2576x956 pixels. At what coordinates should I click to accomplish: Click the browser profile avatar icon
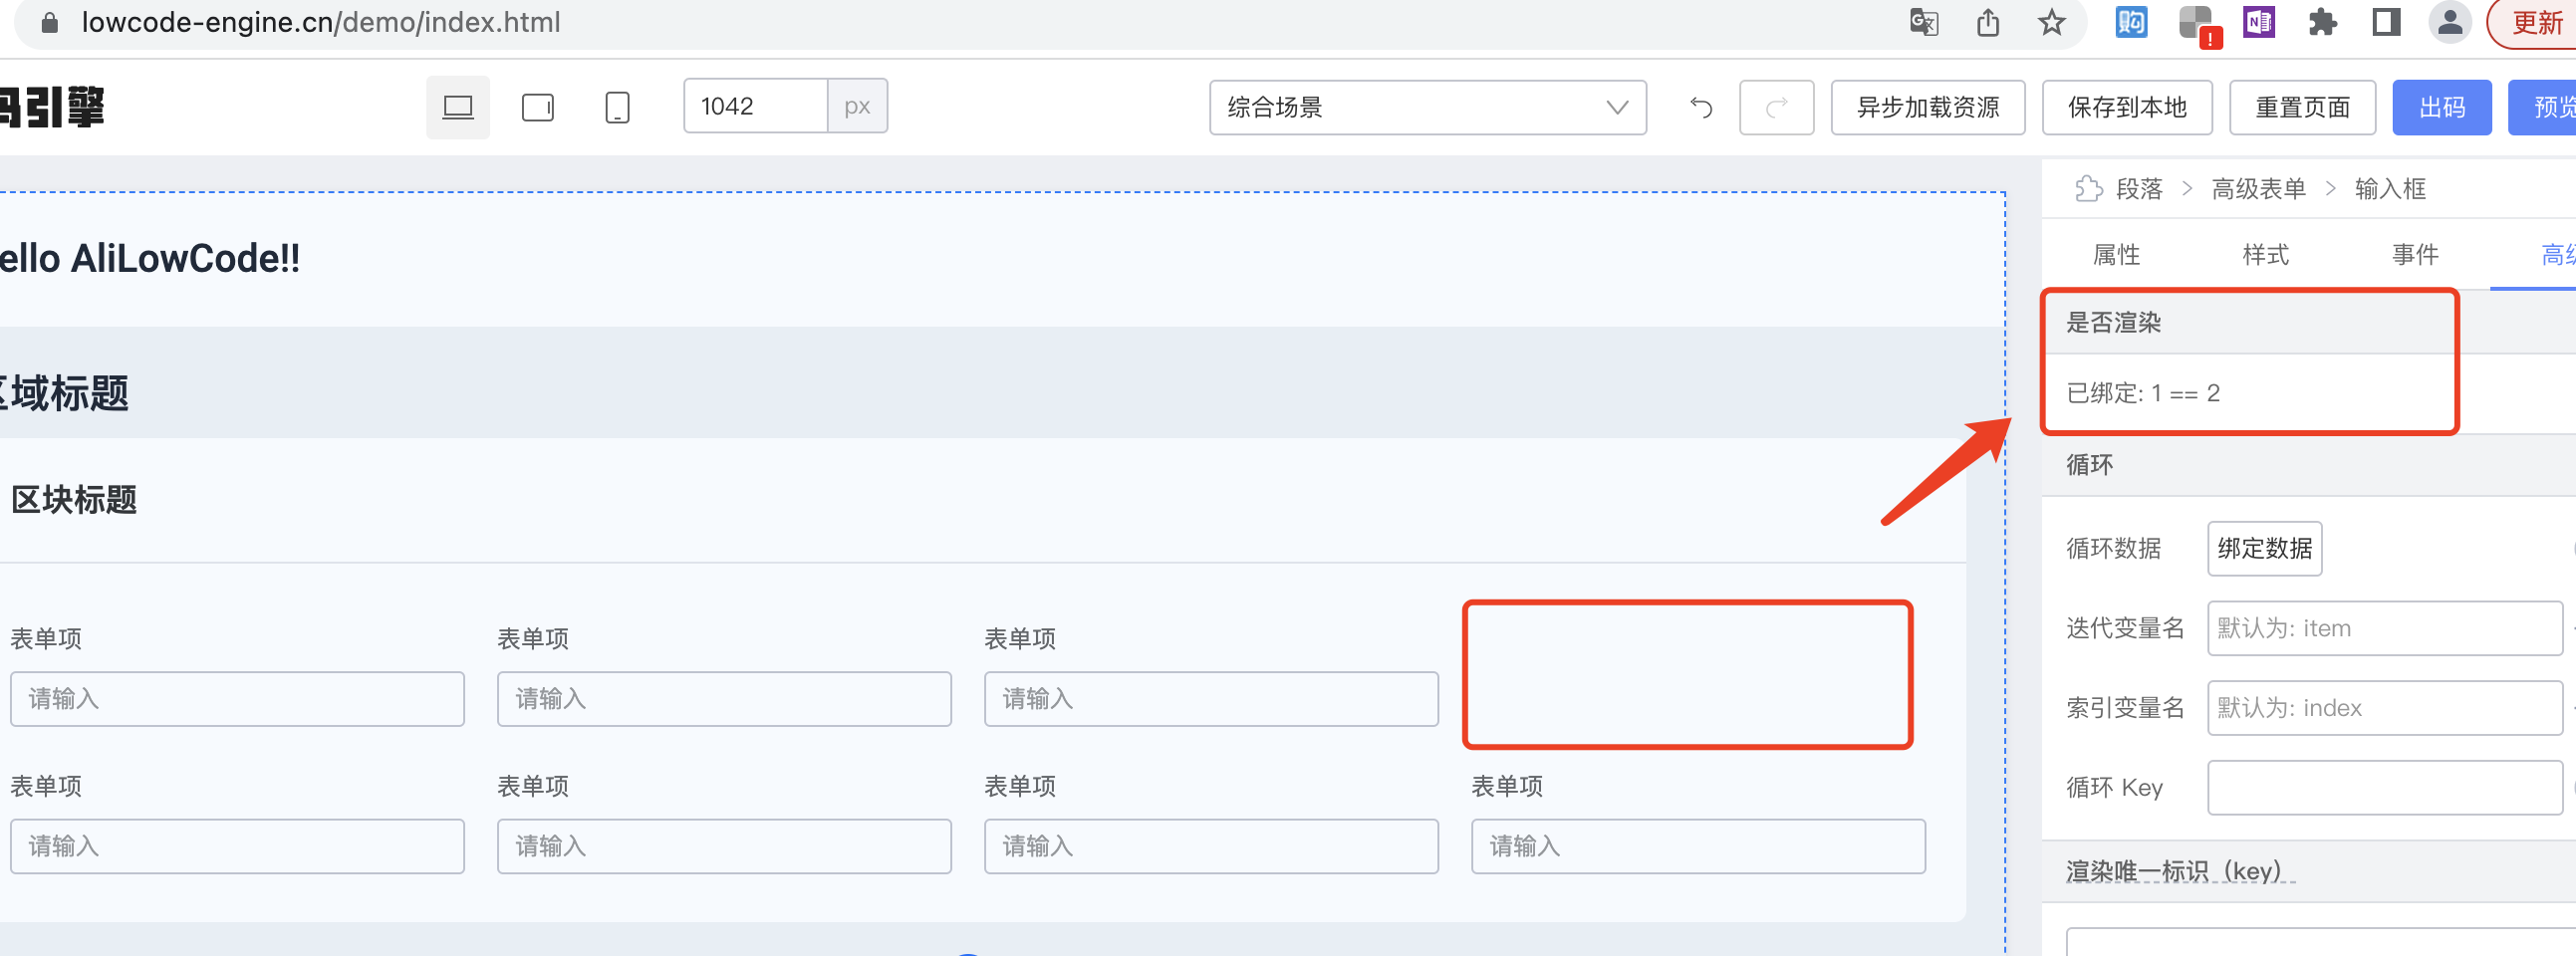click(x=2450, y=22)
